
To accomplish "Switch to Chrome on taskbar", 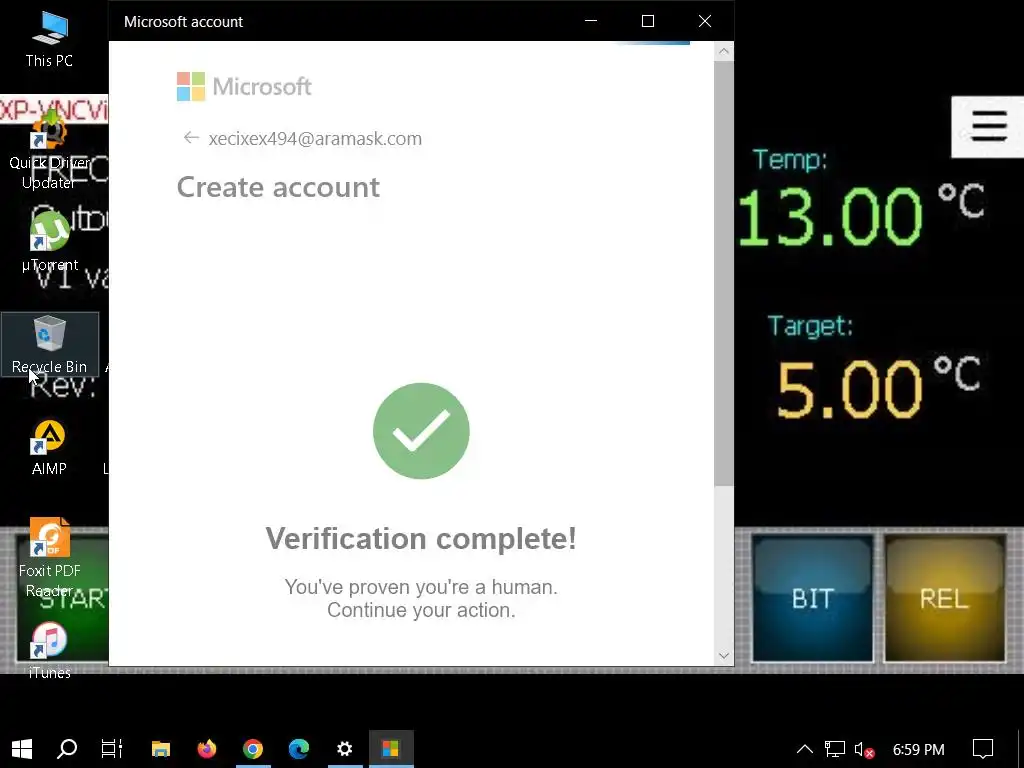I will coord(253,748).
